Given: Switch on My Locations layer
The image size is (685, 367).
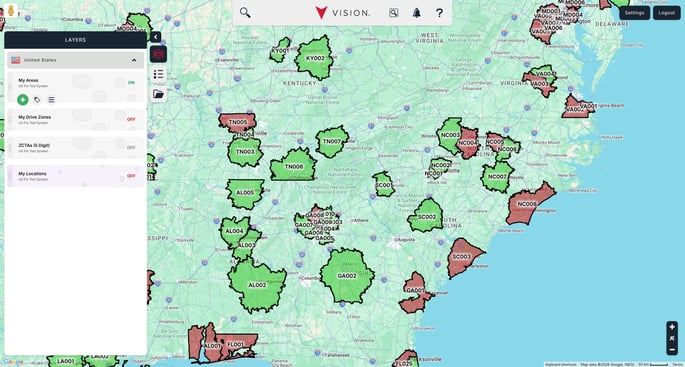Looking at the screenshot, I should point(131,176).
